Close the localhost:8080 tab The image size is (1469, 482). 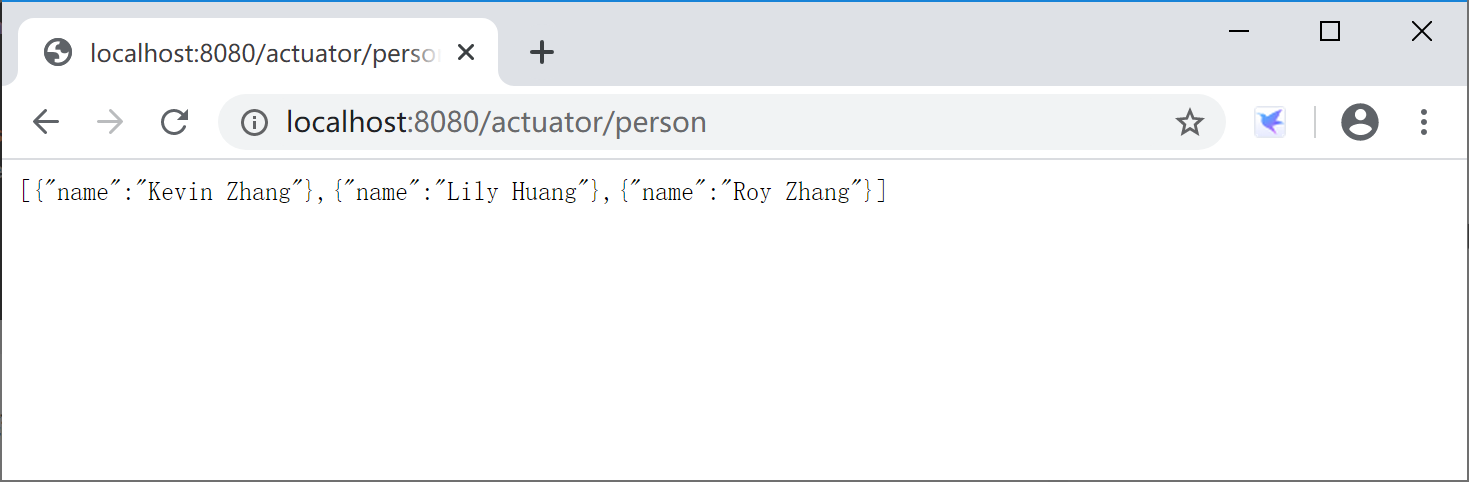(466, 52)
